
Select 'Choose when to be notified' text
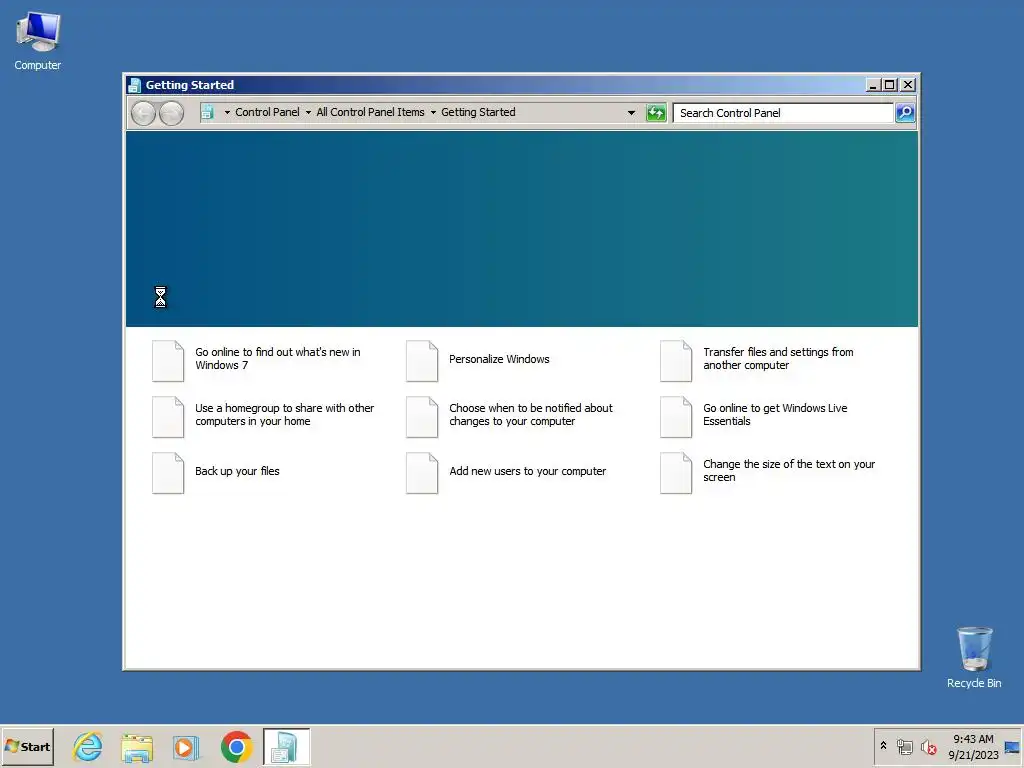[x=530, y=415]
